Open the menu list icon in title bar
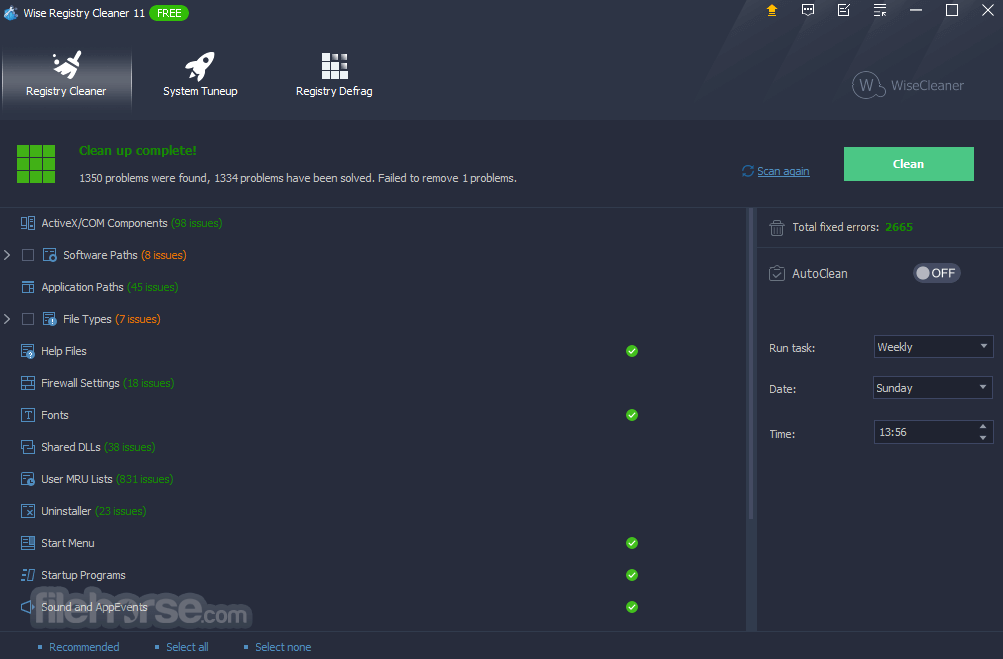Screen dimensions: 1003x659 (x=880, y=10)
